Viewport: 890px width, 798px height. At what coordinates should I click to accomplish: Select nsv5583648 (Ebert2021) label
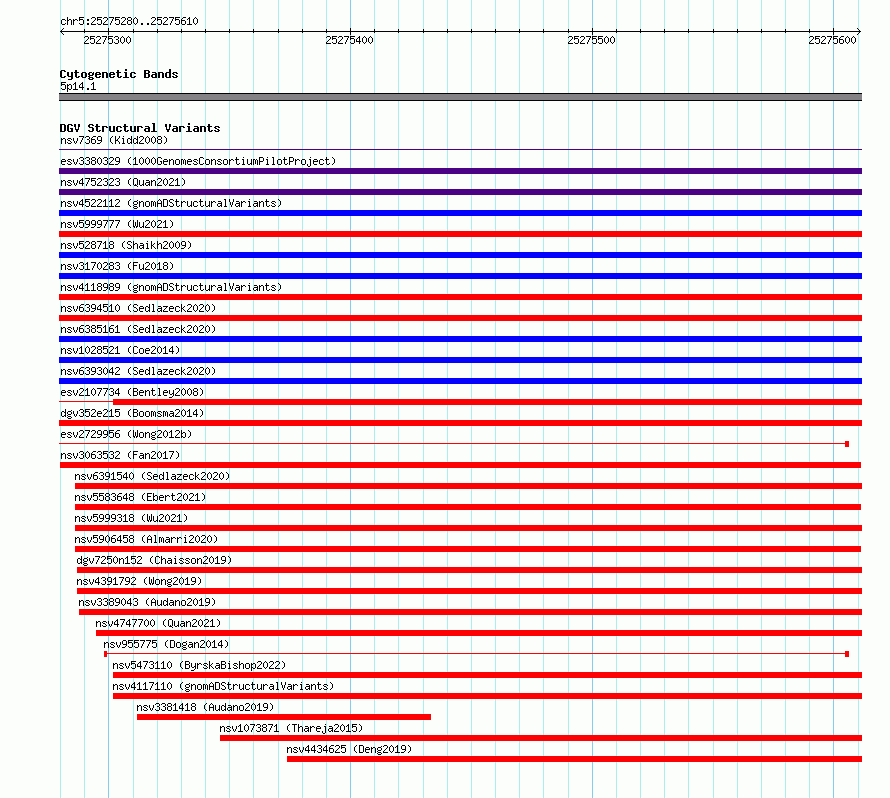140,497
